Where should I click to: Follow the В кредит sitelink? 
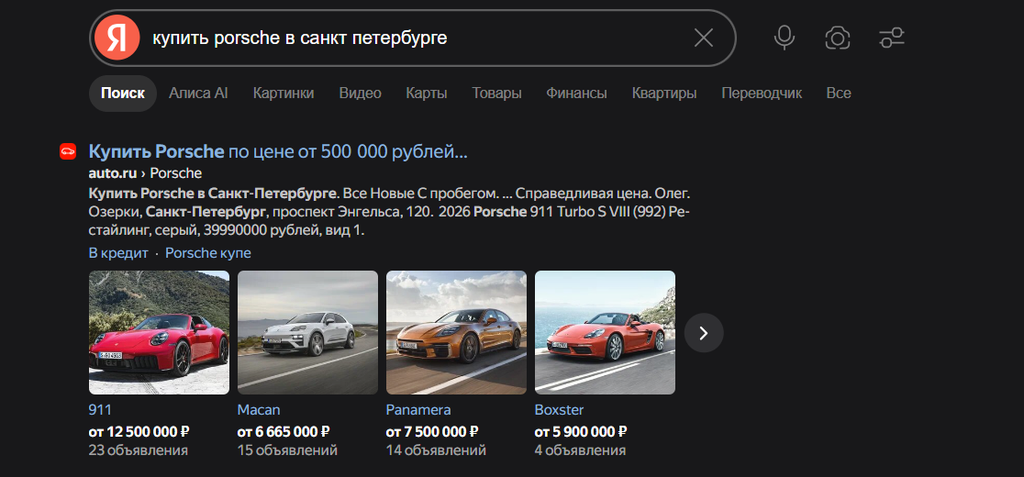tap(118, 253)
